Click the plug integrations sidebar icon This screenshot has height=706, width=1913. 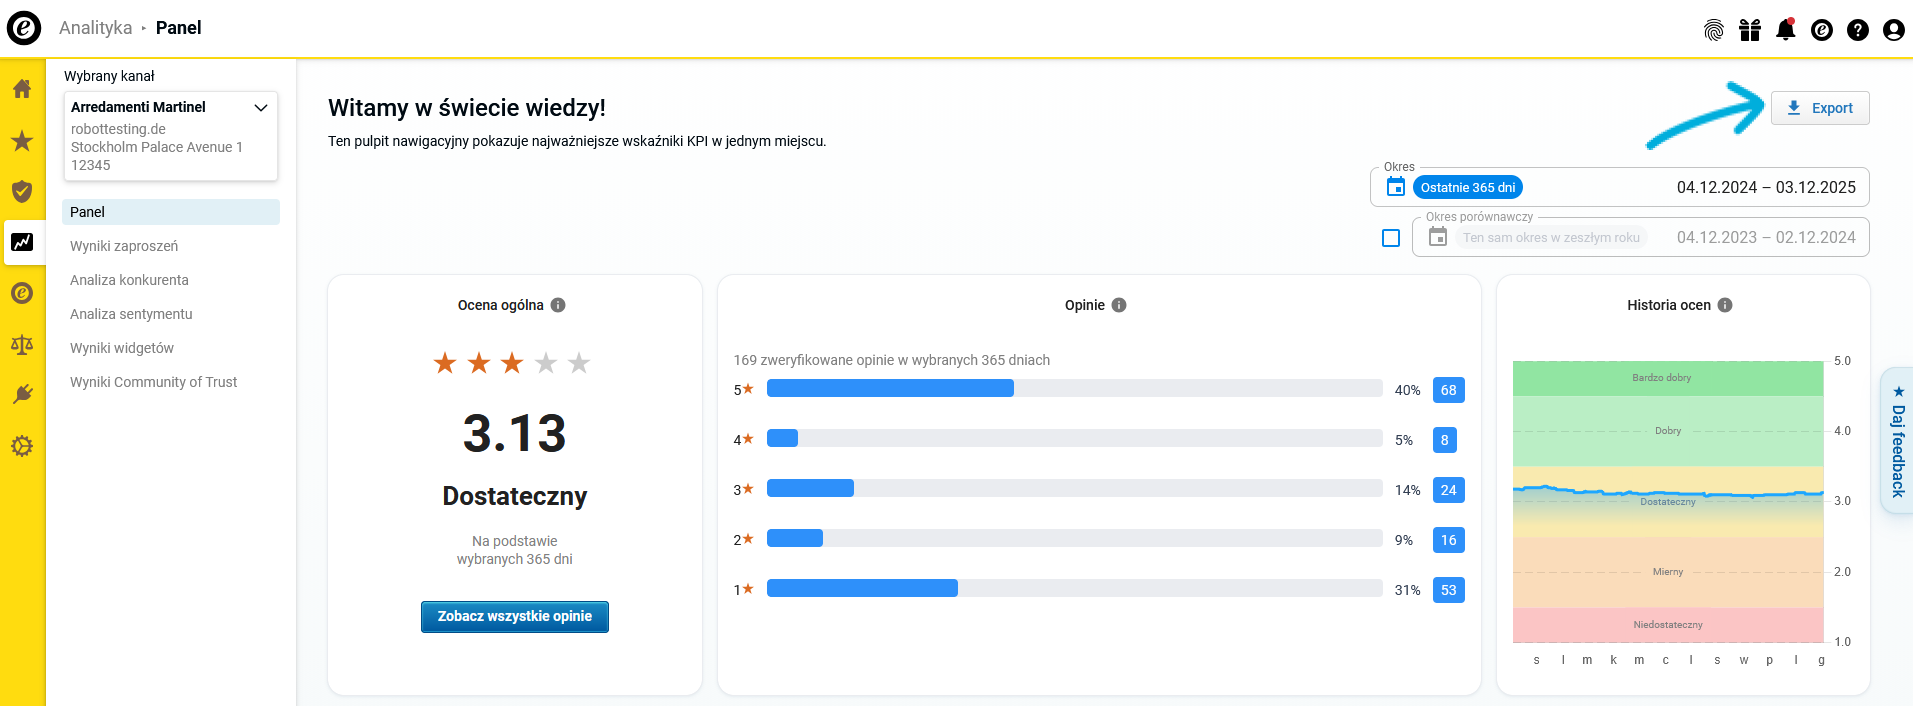coord(22,394)
